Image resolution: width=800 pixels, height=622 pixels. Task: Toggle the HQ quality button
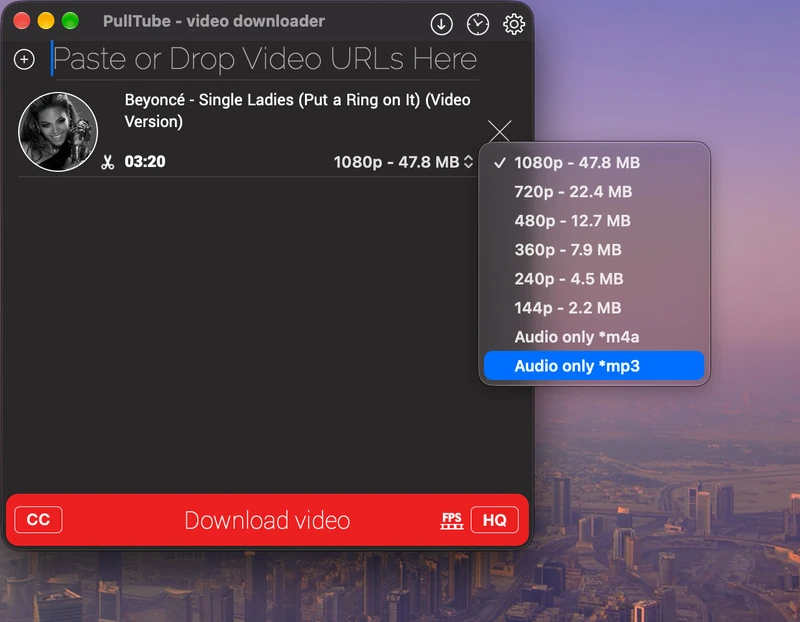(x=494, y=519)
